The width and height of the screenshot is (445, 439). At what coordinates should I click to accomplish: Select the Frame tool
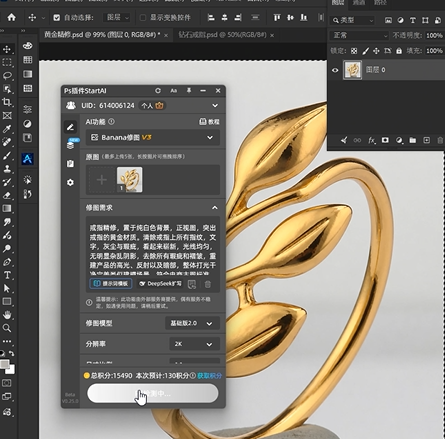coord(7,116)
